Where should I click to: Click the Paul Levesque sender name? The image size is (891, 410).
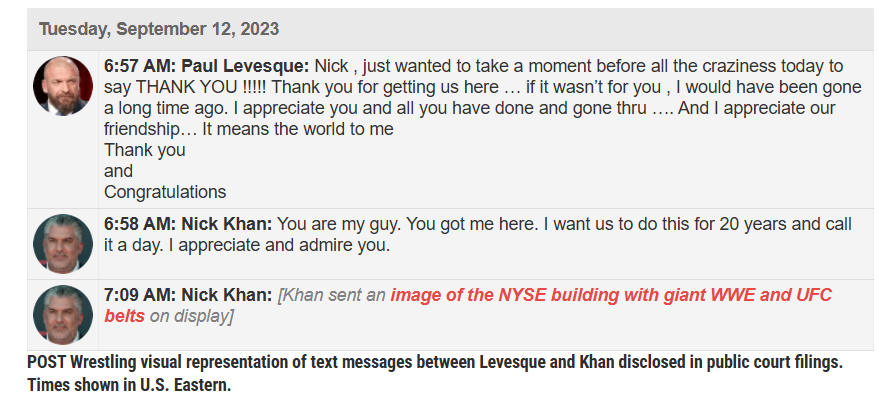(245, 66)
